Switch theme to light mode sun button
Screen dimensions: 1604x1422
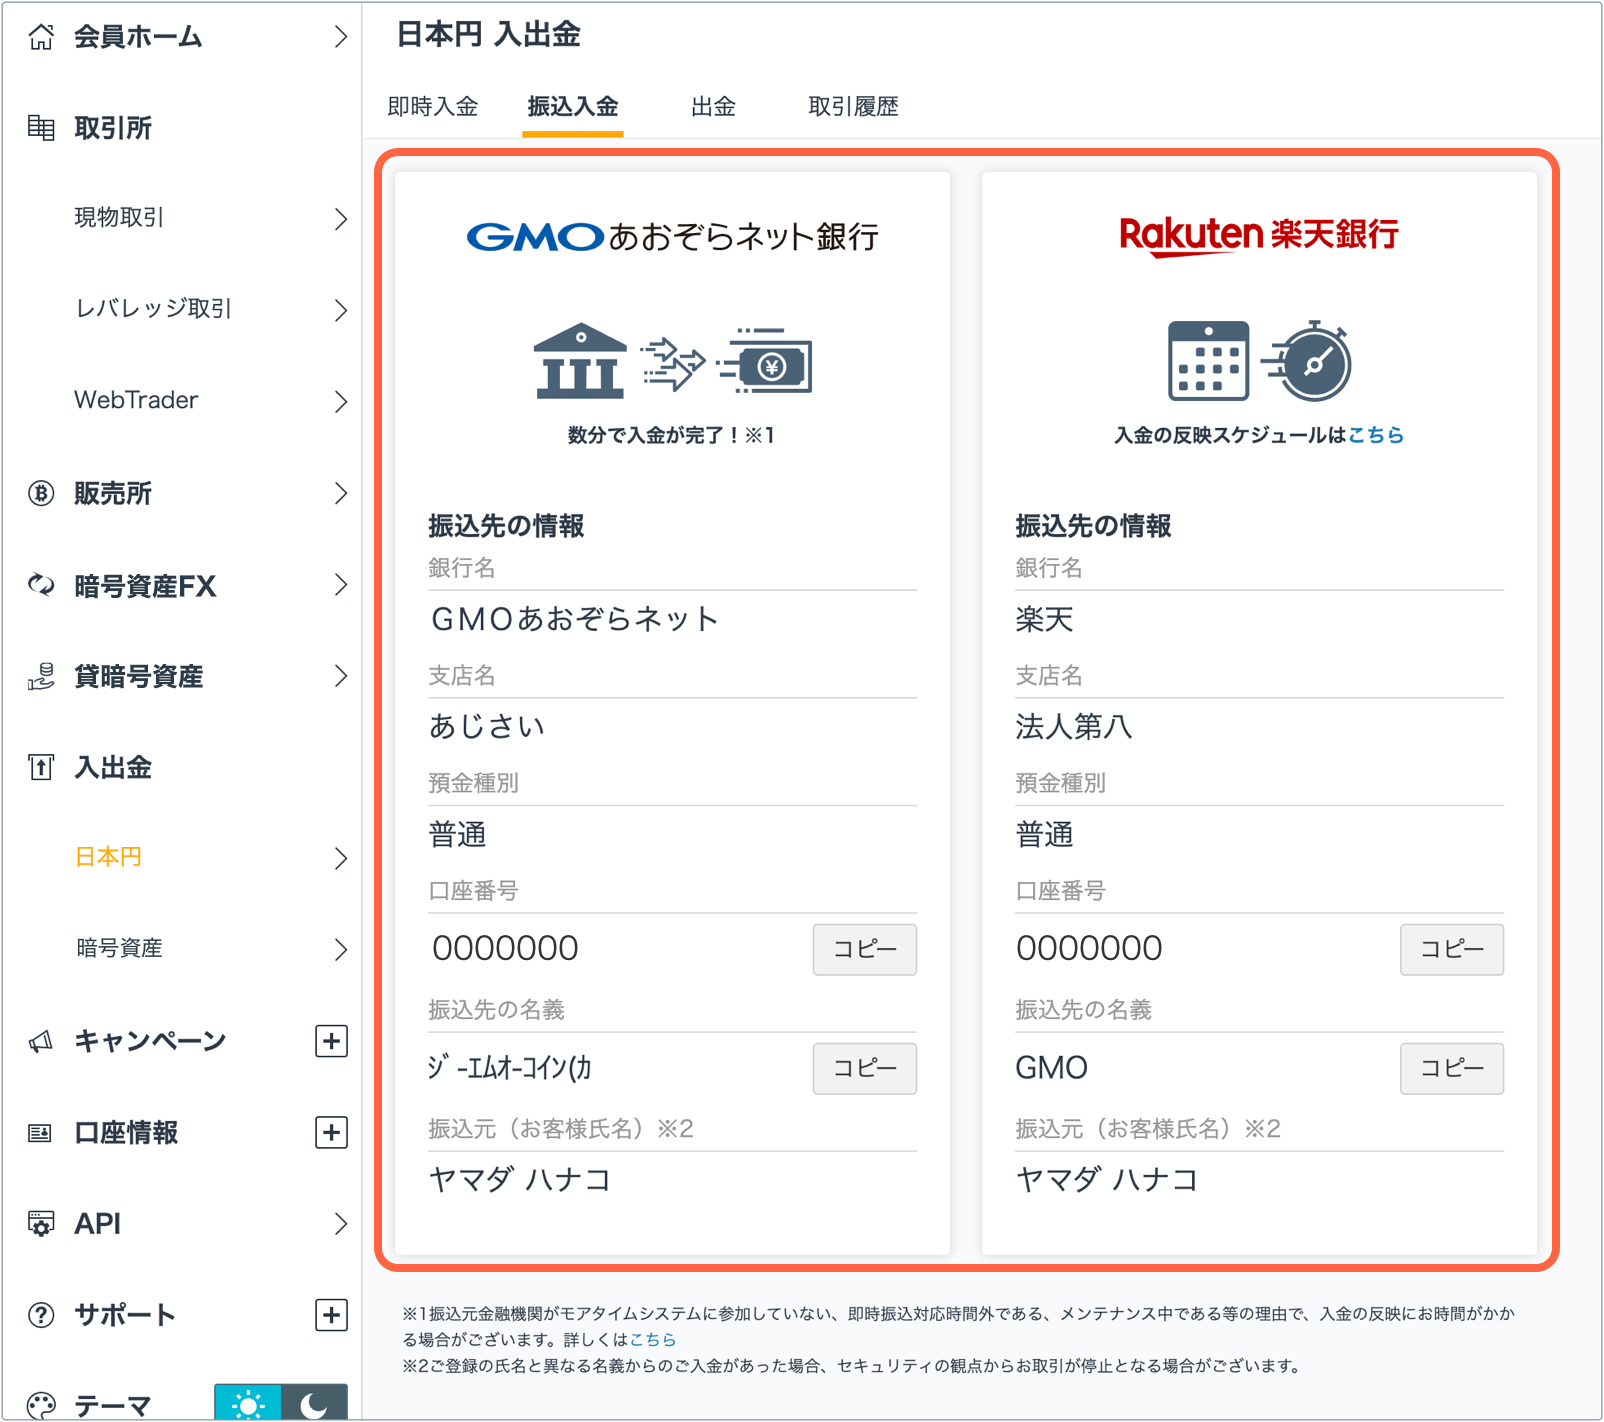pos(248,1403)
